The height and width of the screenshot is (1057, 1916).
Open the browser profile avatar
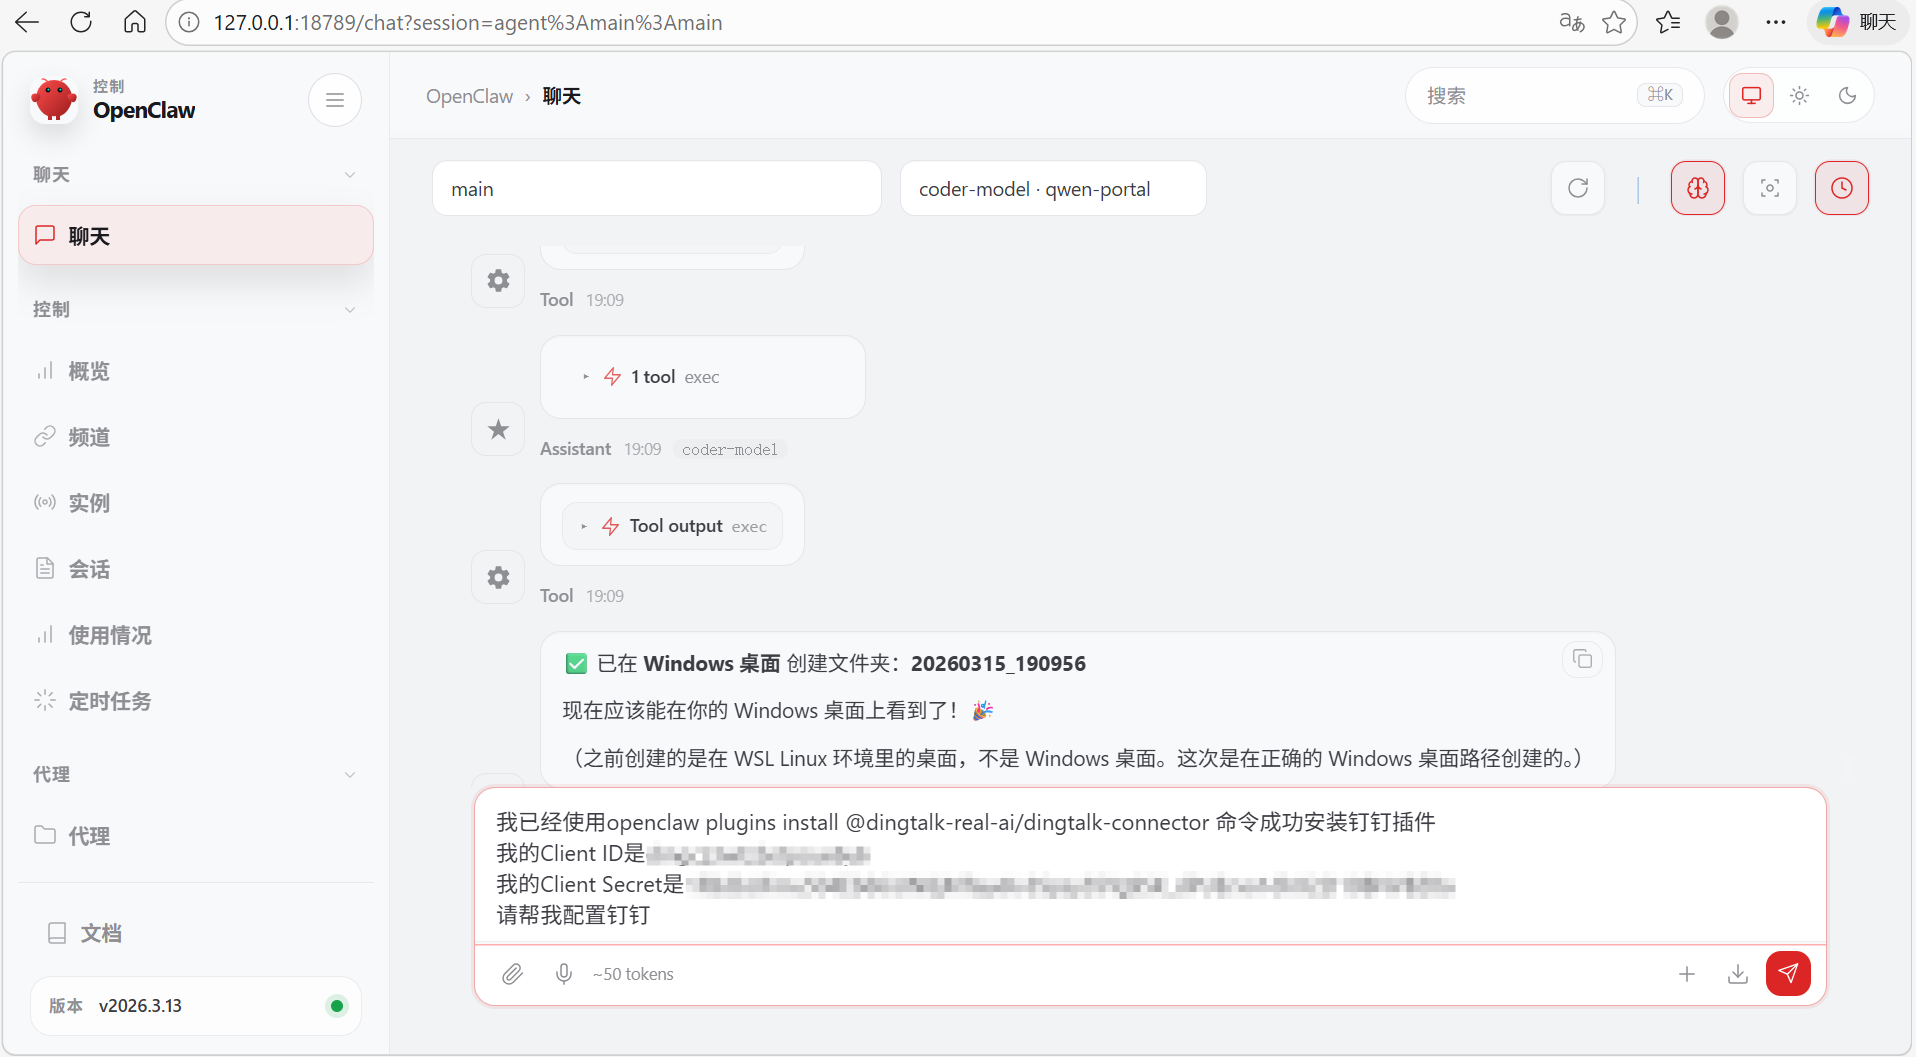pos(1722,22)
